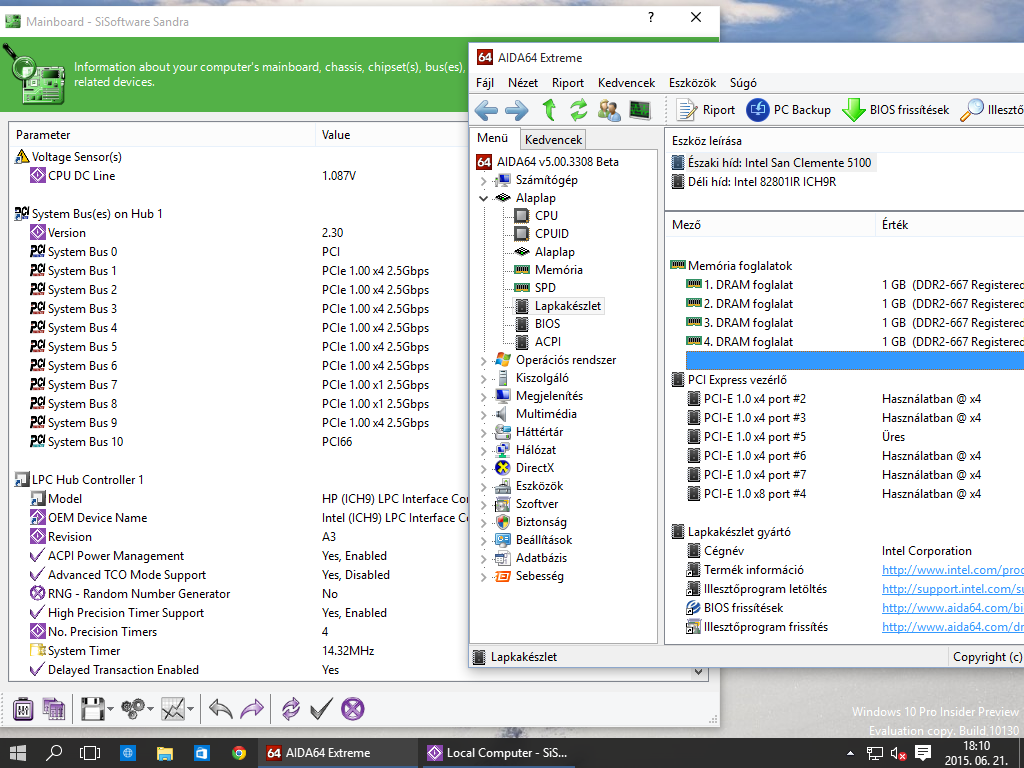Click the purple cancel X icon in Sandra
1024x768 pixels.
[x=353, y=709]
